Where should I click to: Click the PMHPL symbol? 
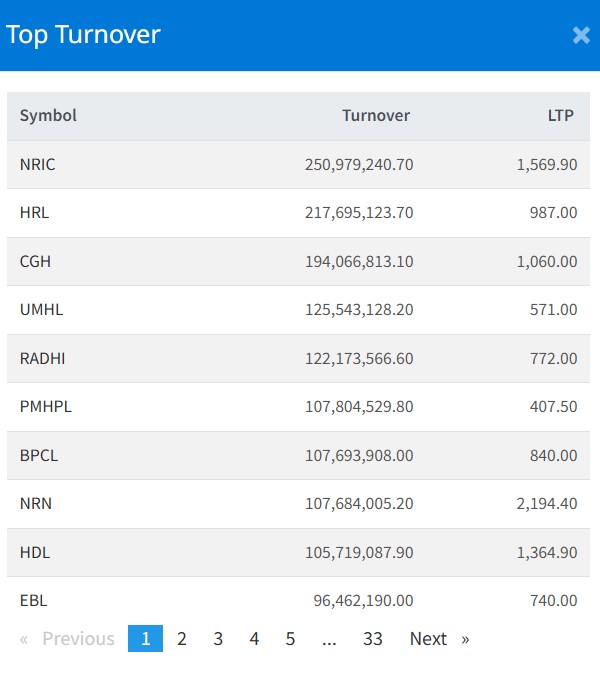46,407
